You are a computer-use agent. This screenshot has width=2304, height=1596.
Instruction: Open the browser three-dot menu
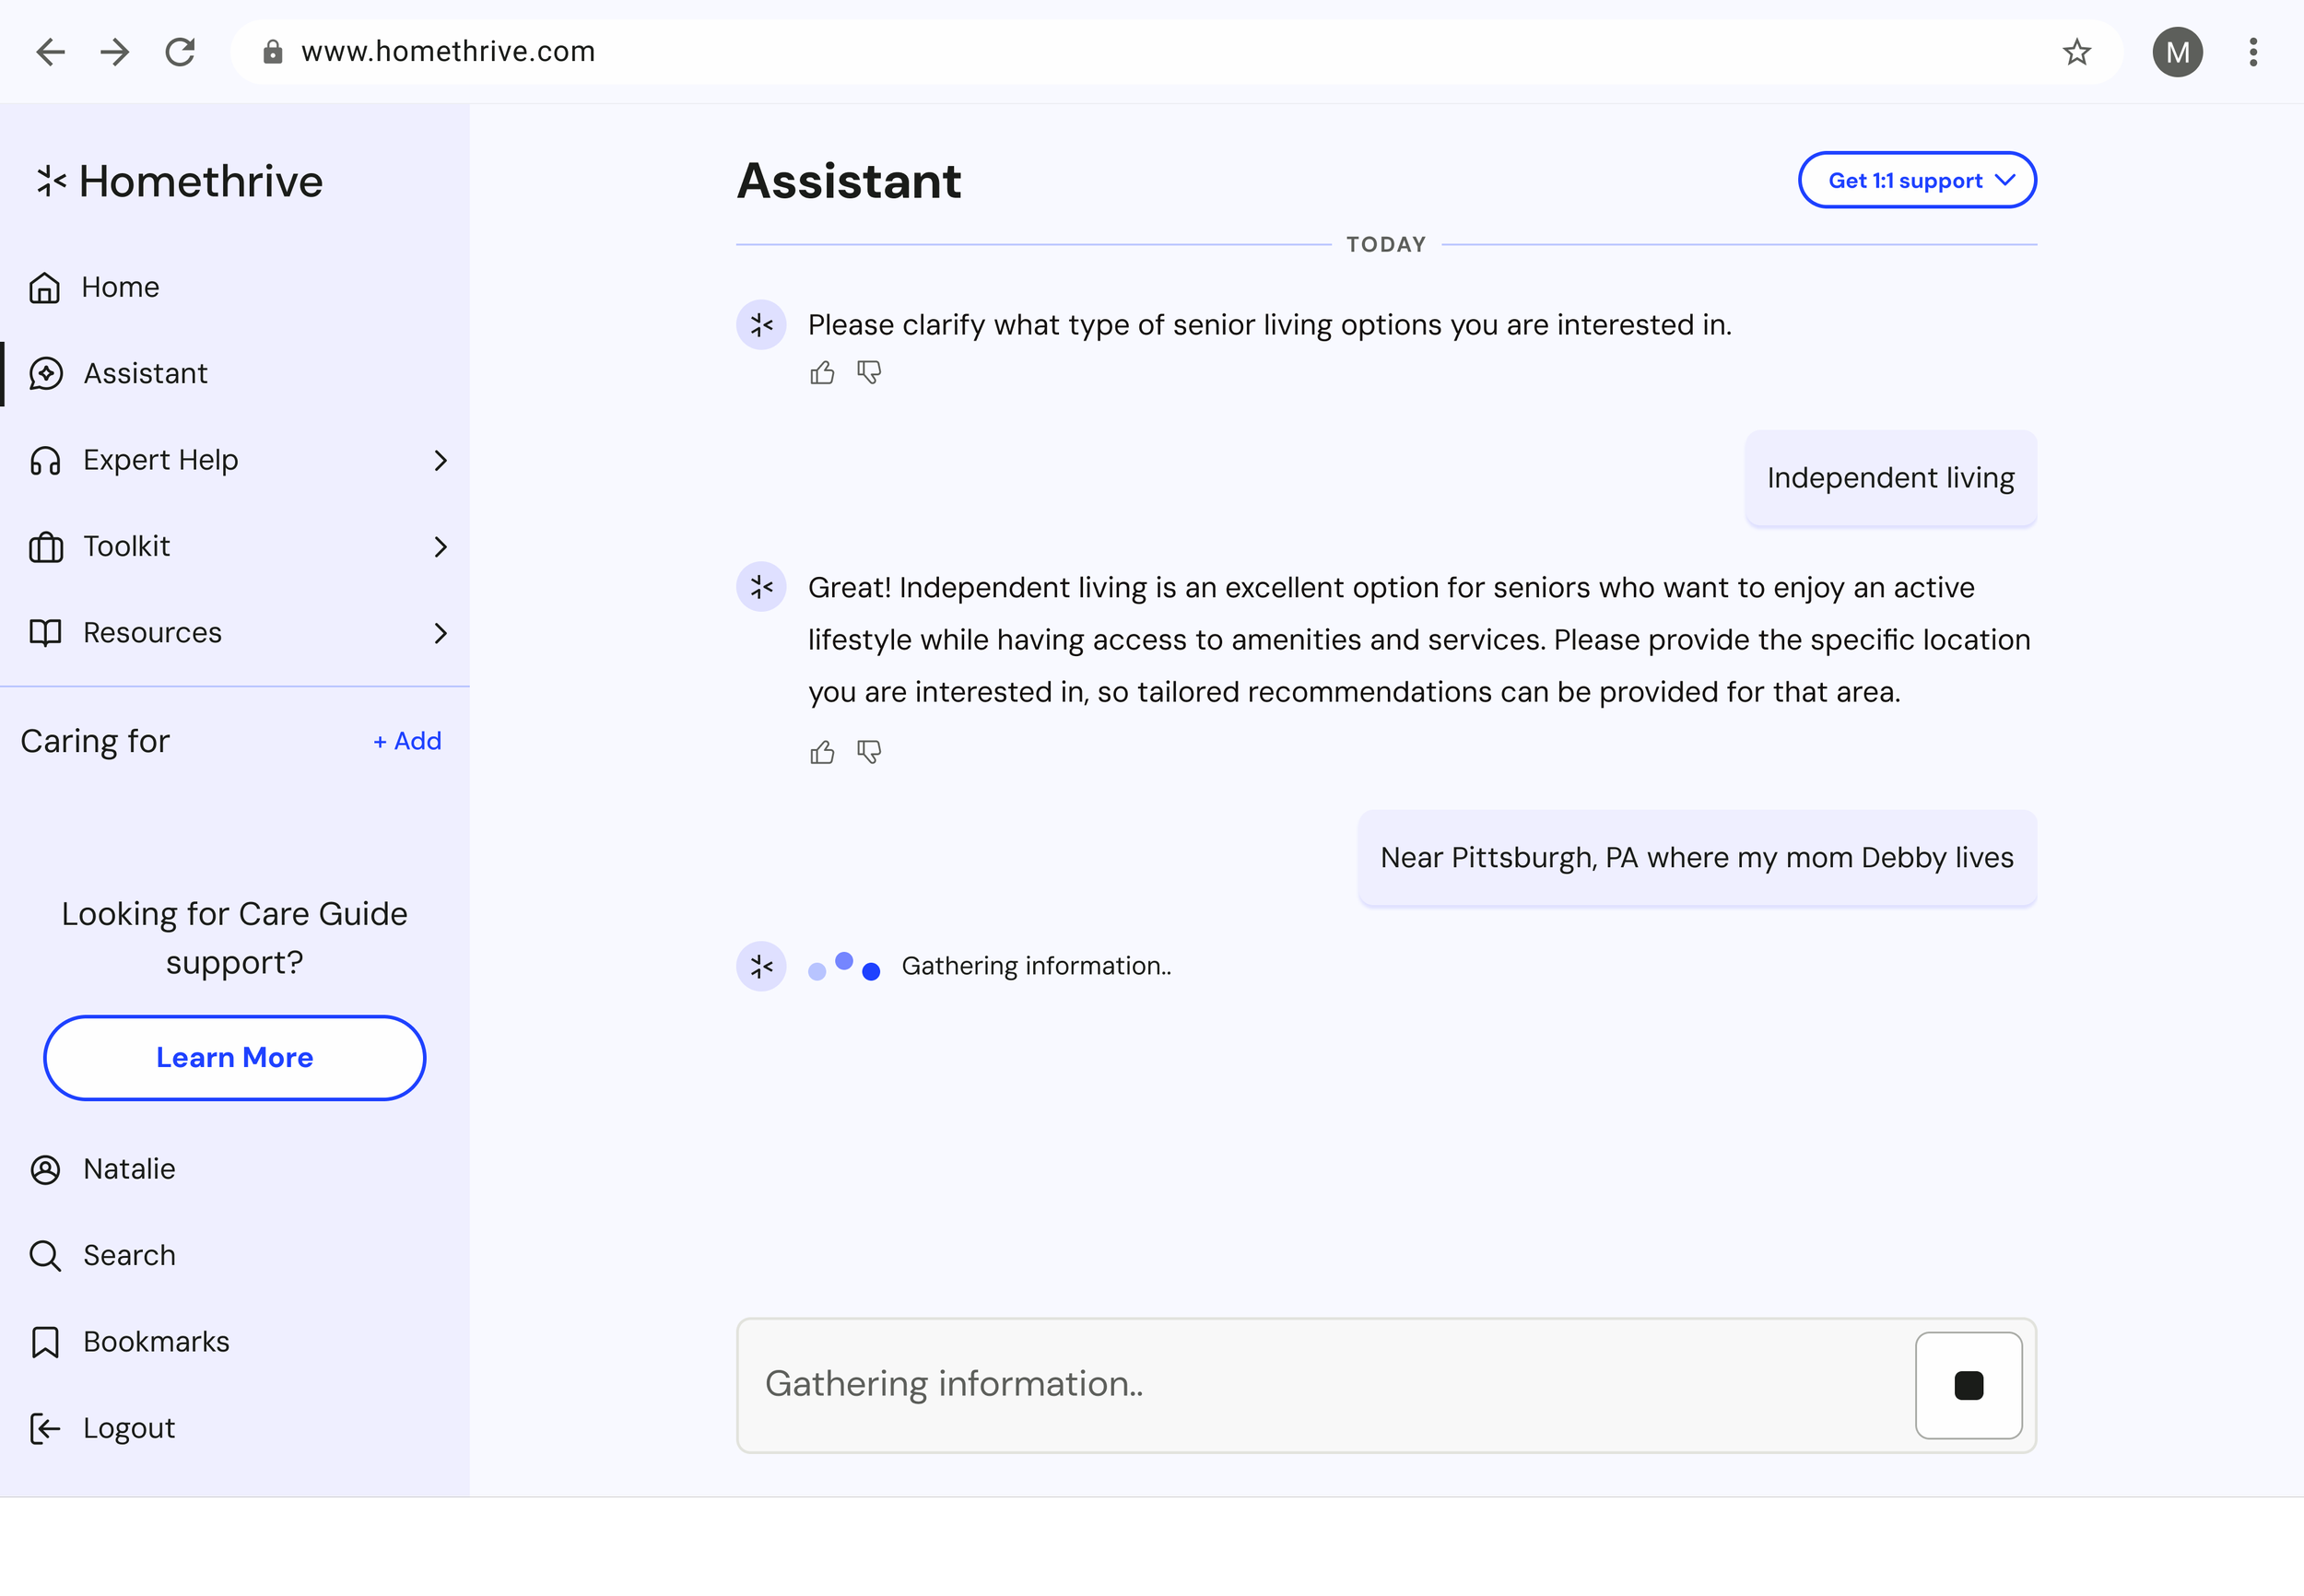click(x=2253, y=52)
